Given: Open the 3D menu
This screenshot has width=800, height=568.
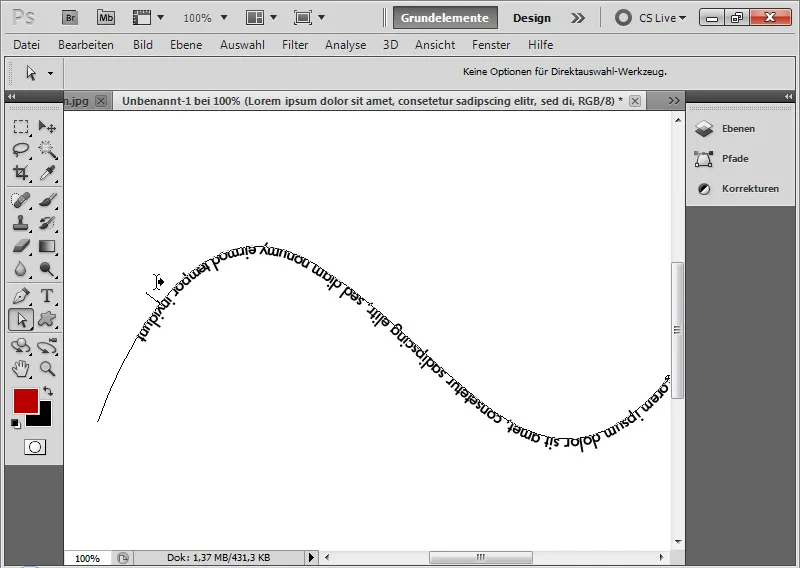Looking at the screenshot, I should pos(390,45).
